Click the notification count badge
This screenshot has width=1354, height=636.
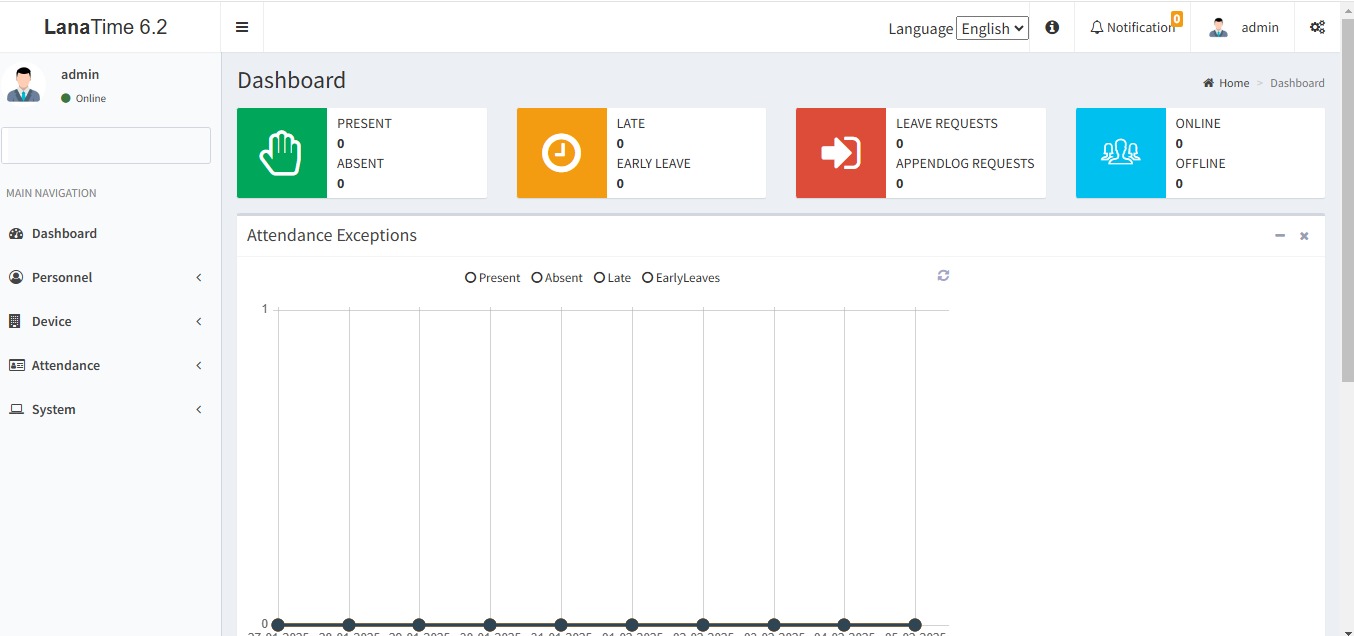tap(1177, 18)
